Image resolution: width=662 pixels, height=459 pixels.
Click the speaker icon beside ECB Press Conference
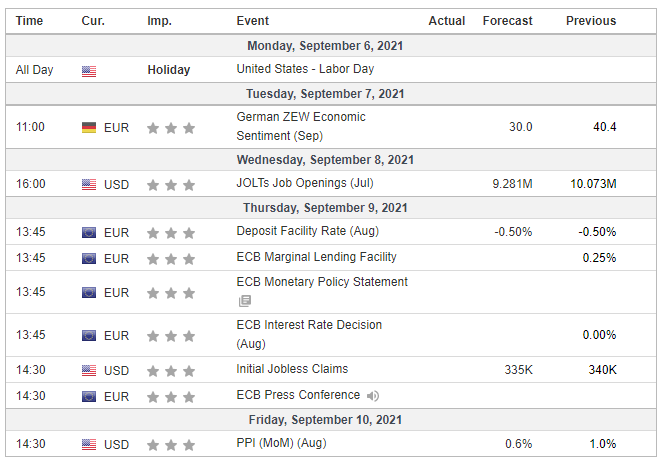373,396
